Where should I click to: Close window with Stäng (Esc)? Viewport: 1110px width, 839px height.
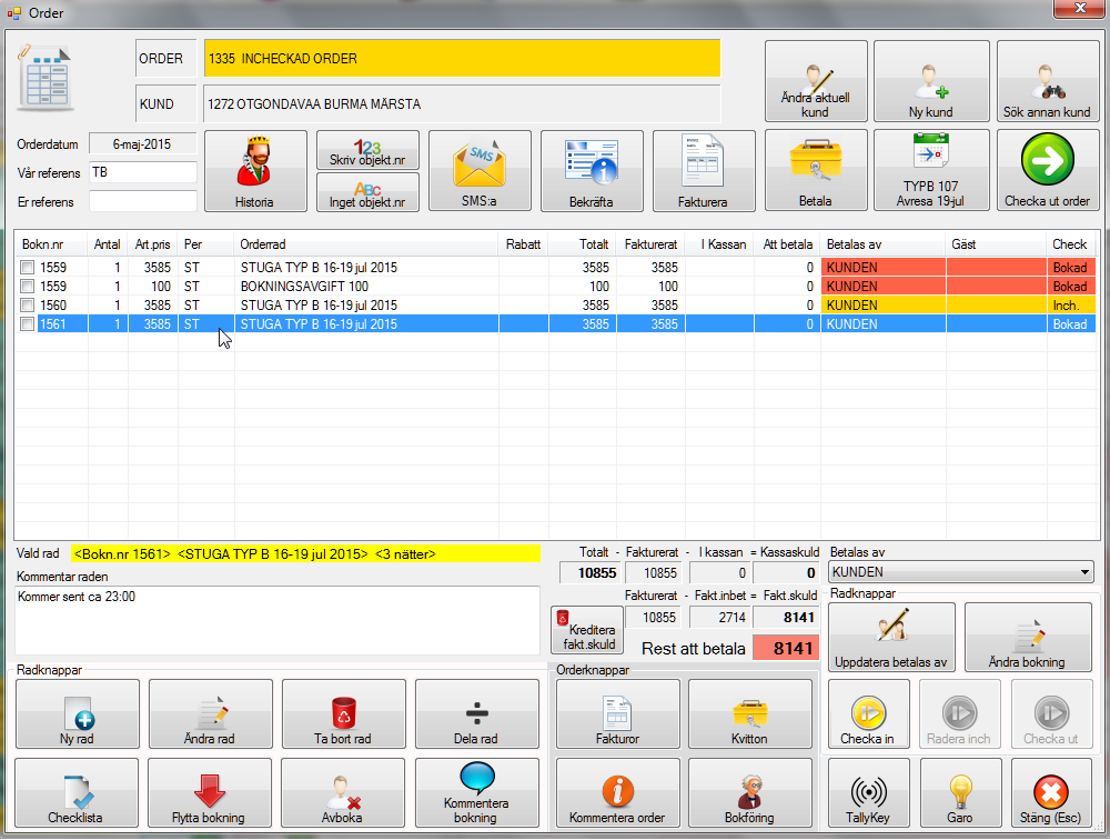tap(1051, 792)
